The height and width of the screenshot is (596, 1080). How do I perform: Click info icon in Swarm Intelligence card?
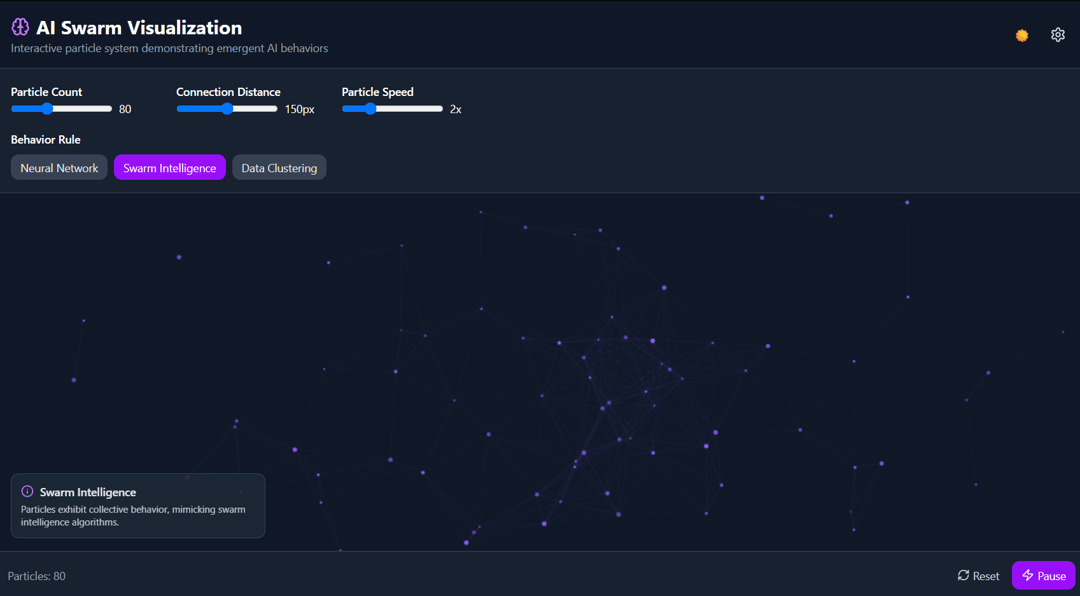pyautogui.click(x=28, y=491)
